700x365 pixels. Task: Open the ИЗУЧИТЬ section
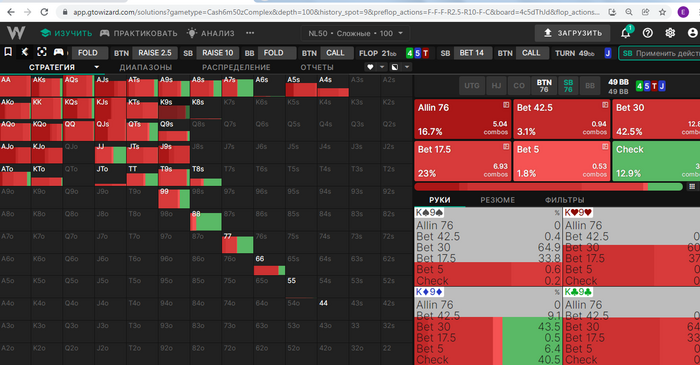coord(66,33)
